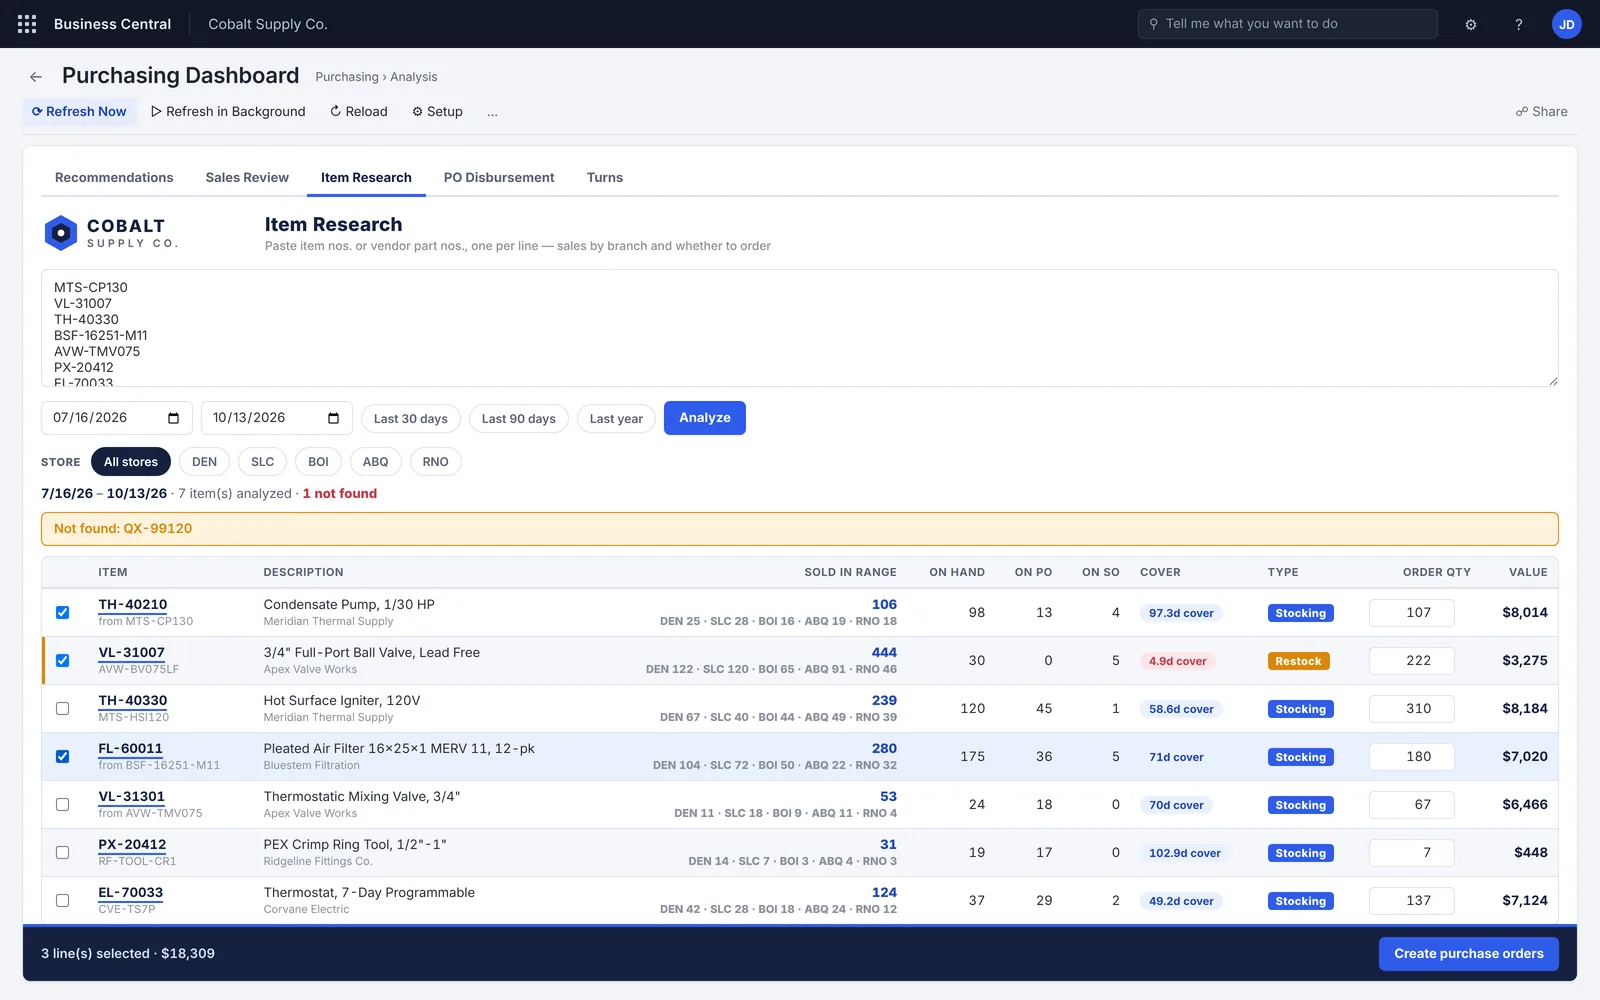Viewport: 1600px width, 1000px height.
Task: Open the VL-31007 item link
Action: [x=131, y=653]
